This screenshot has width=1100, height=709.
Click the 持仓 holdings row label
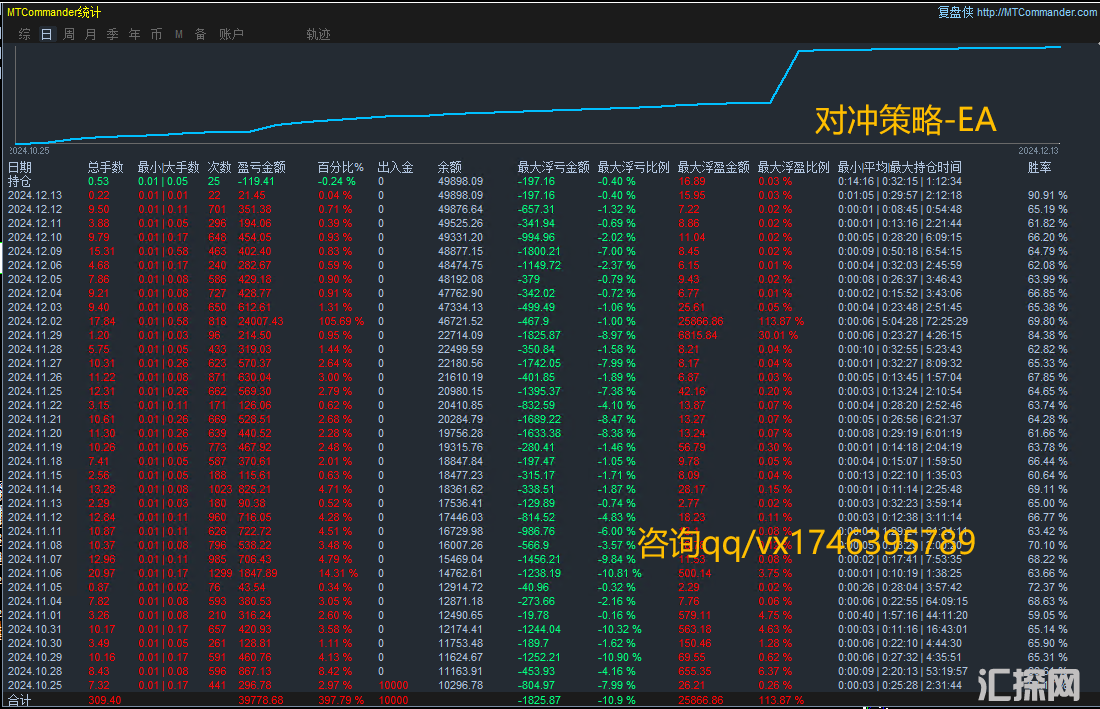coord(20,181)
